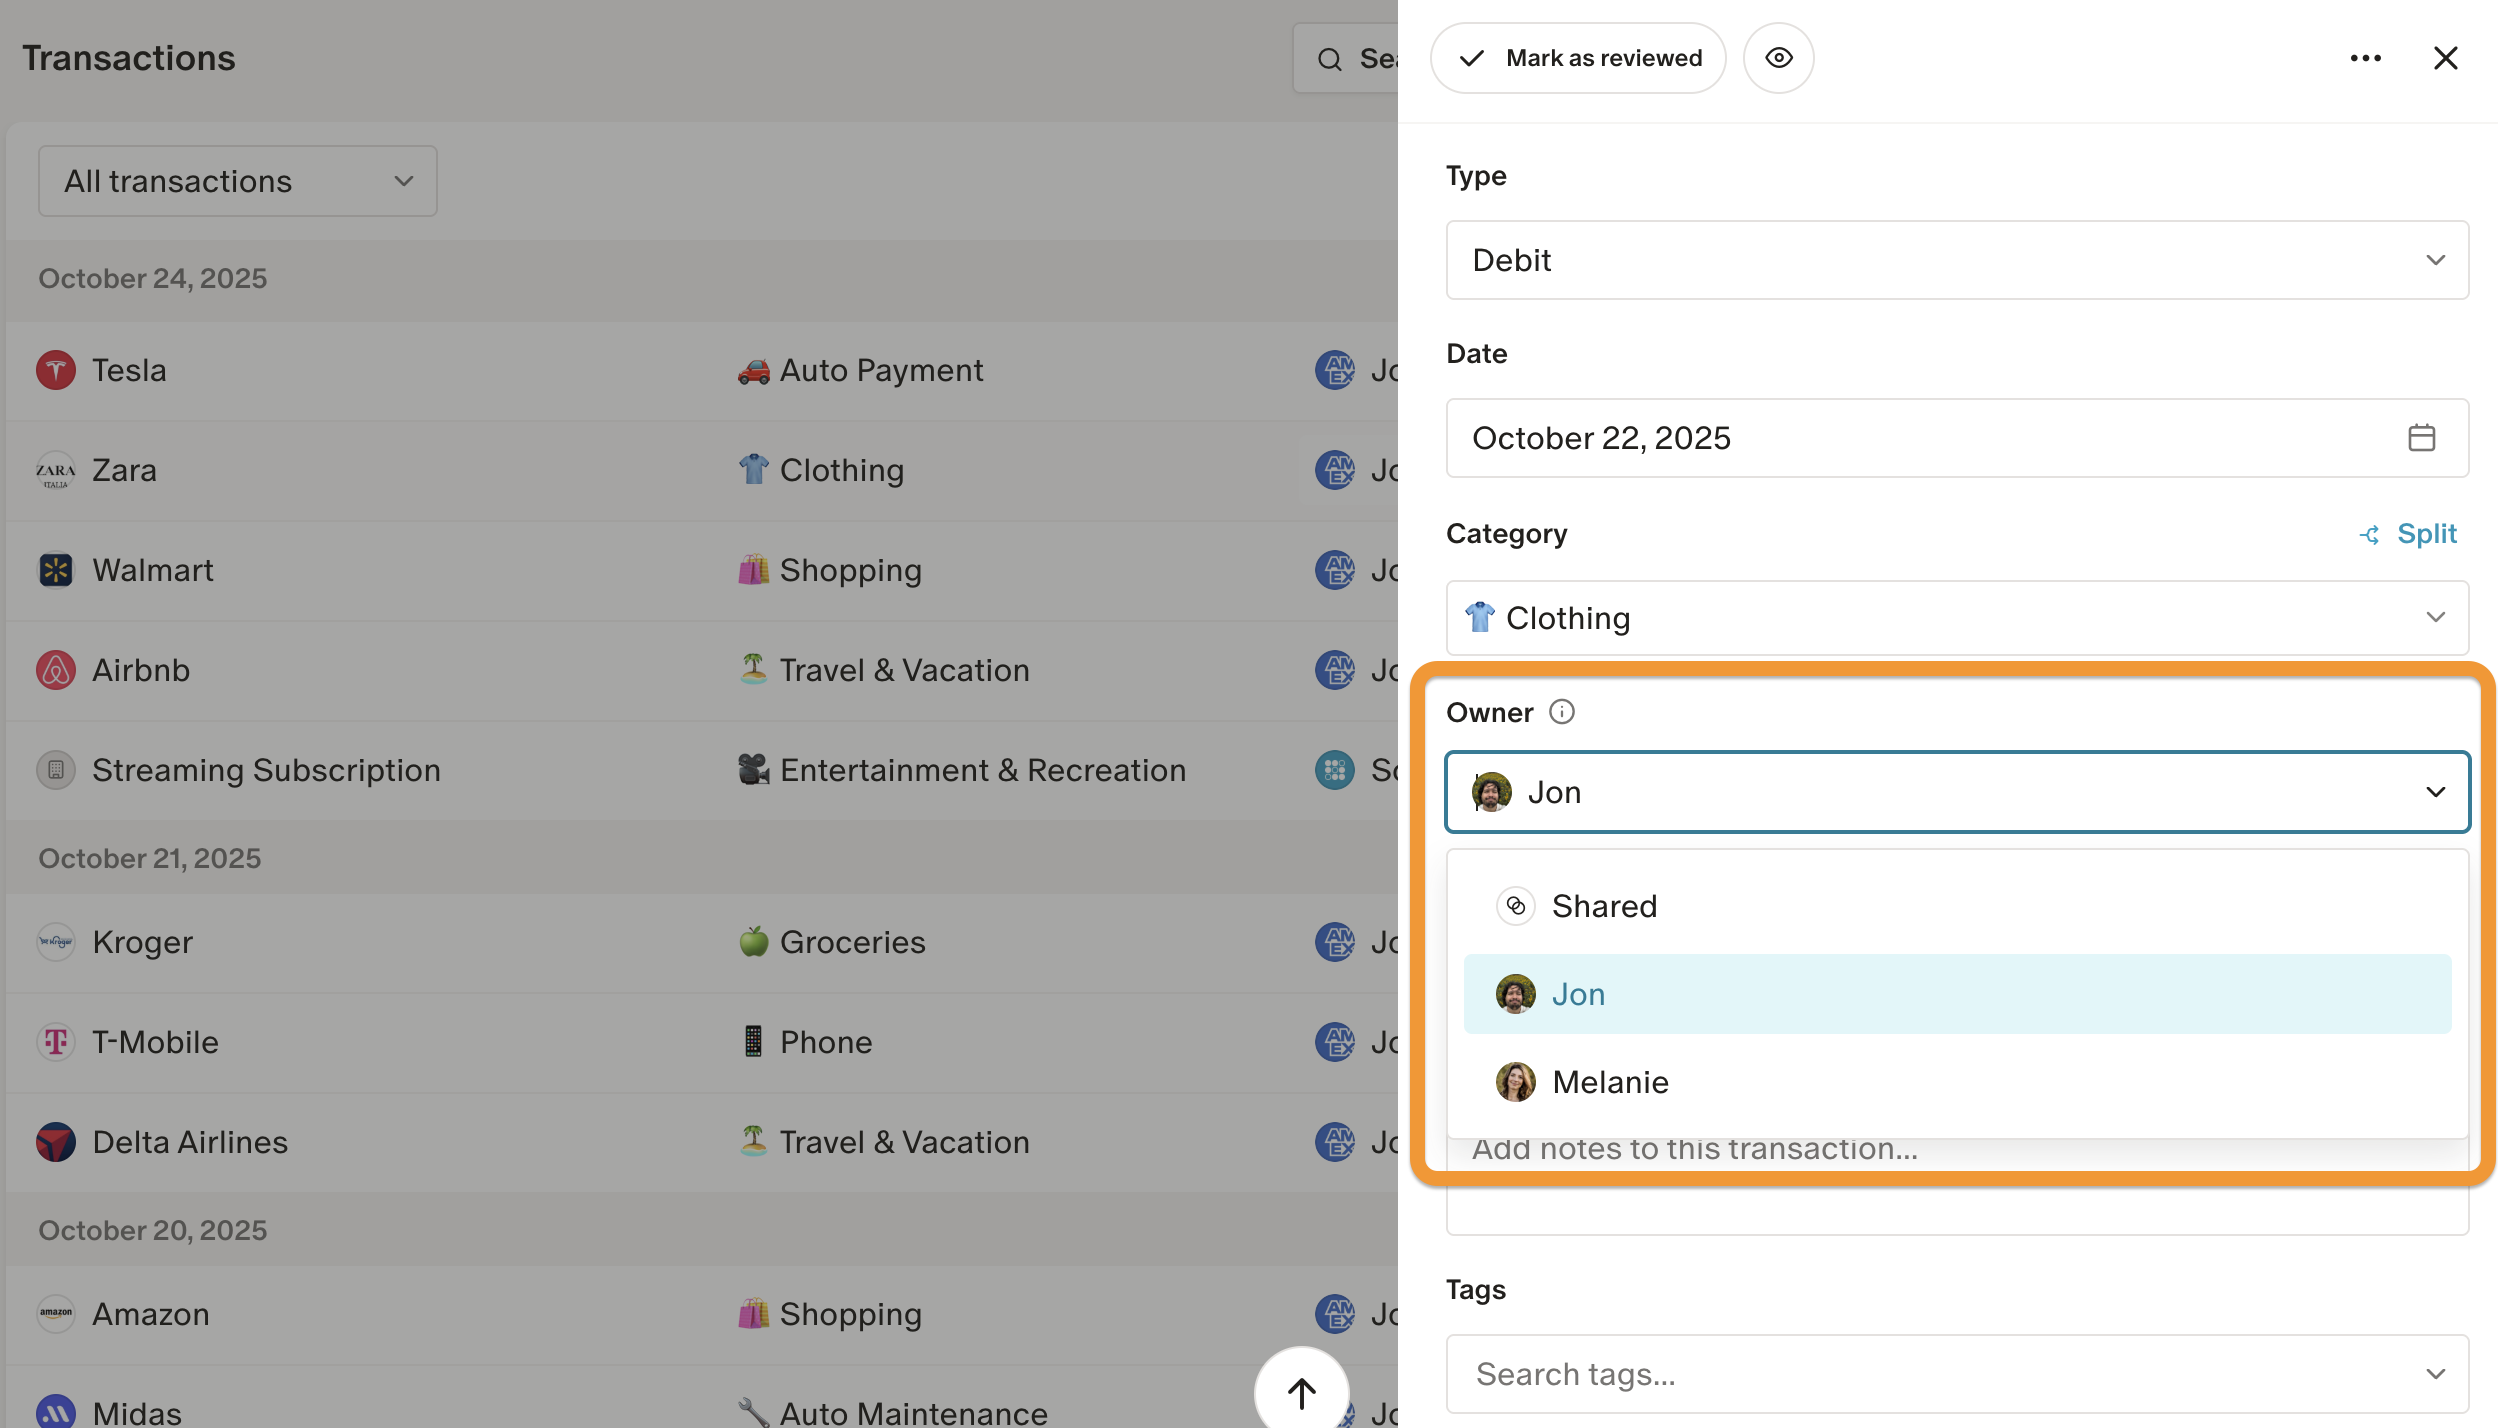Open the Type Debit dropdown
2498x1428 pixels.
[x=1956, y=260]
